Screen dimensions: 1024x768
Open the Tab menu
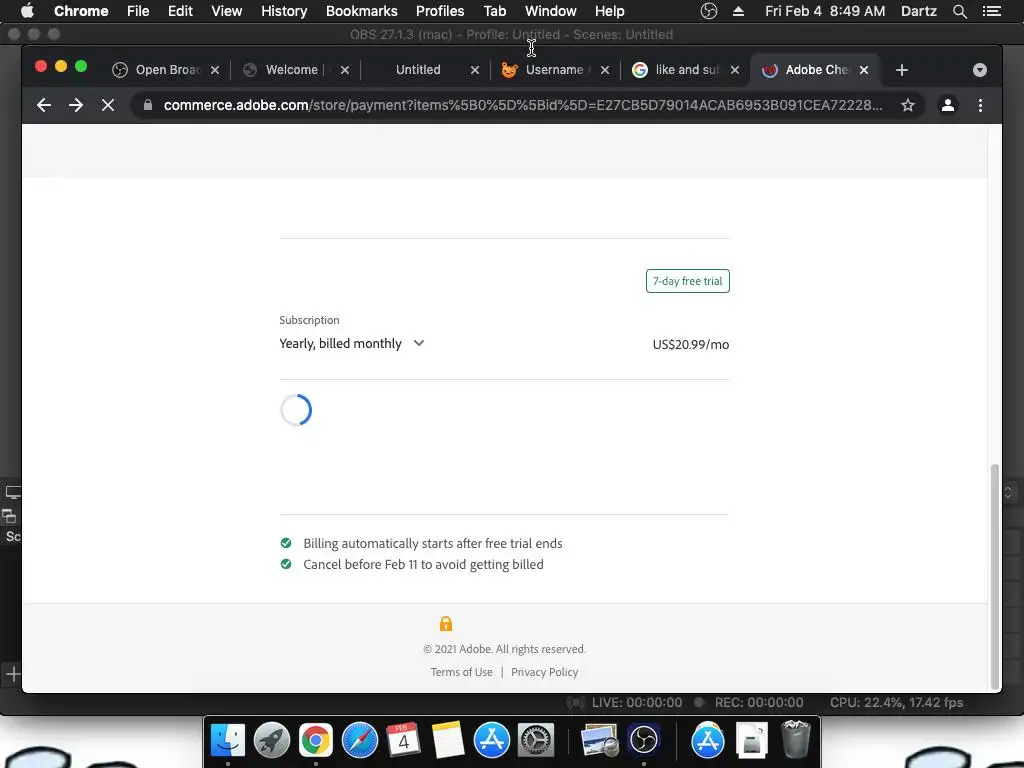coord(494,11)
